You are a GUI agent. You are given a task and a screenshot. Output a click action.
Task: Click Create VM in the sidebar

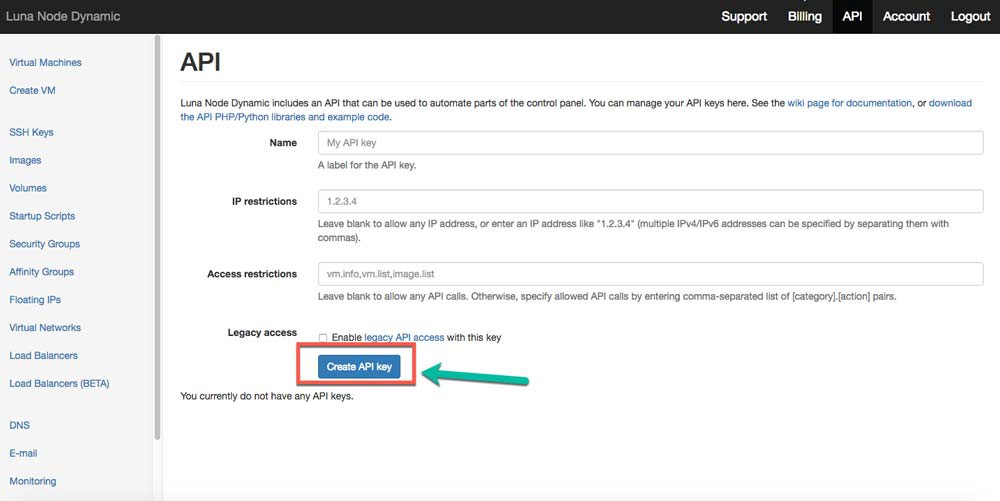pyautogui.click(x=31, y=91)
